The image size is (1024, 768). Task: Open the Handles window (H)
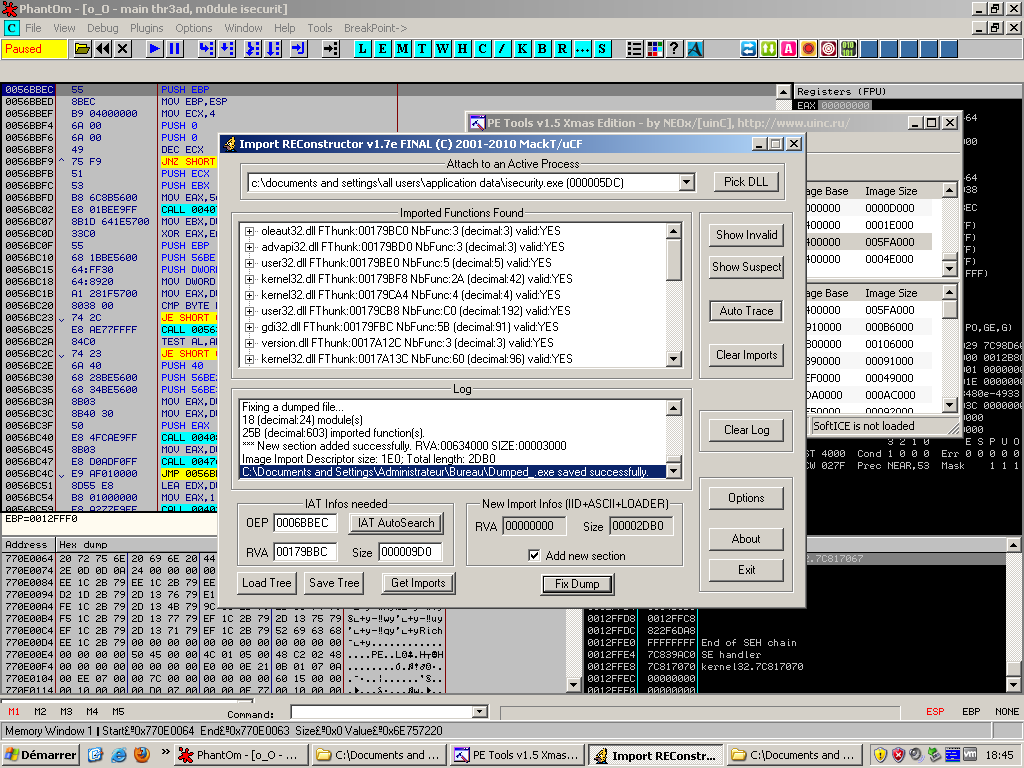(462, 49)
